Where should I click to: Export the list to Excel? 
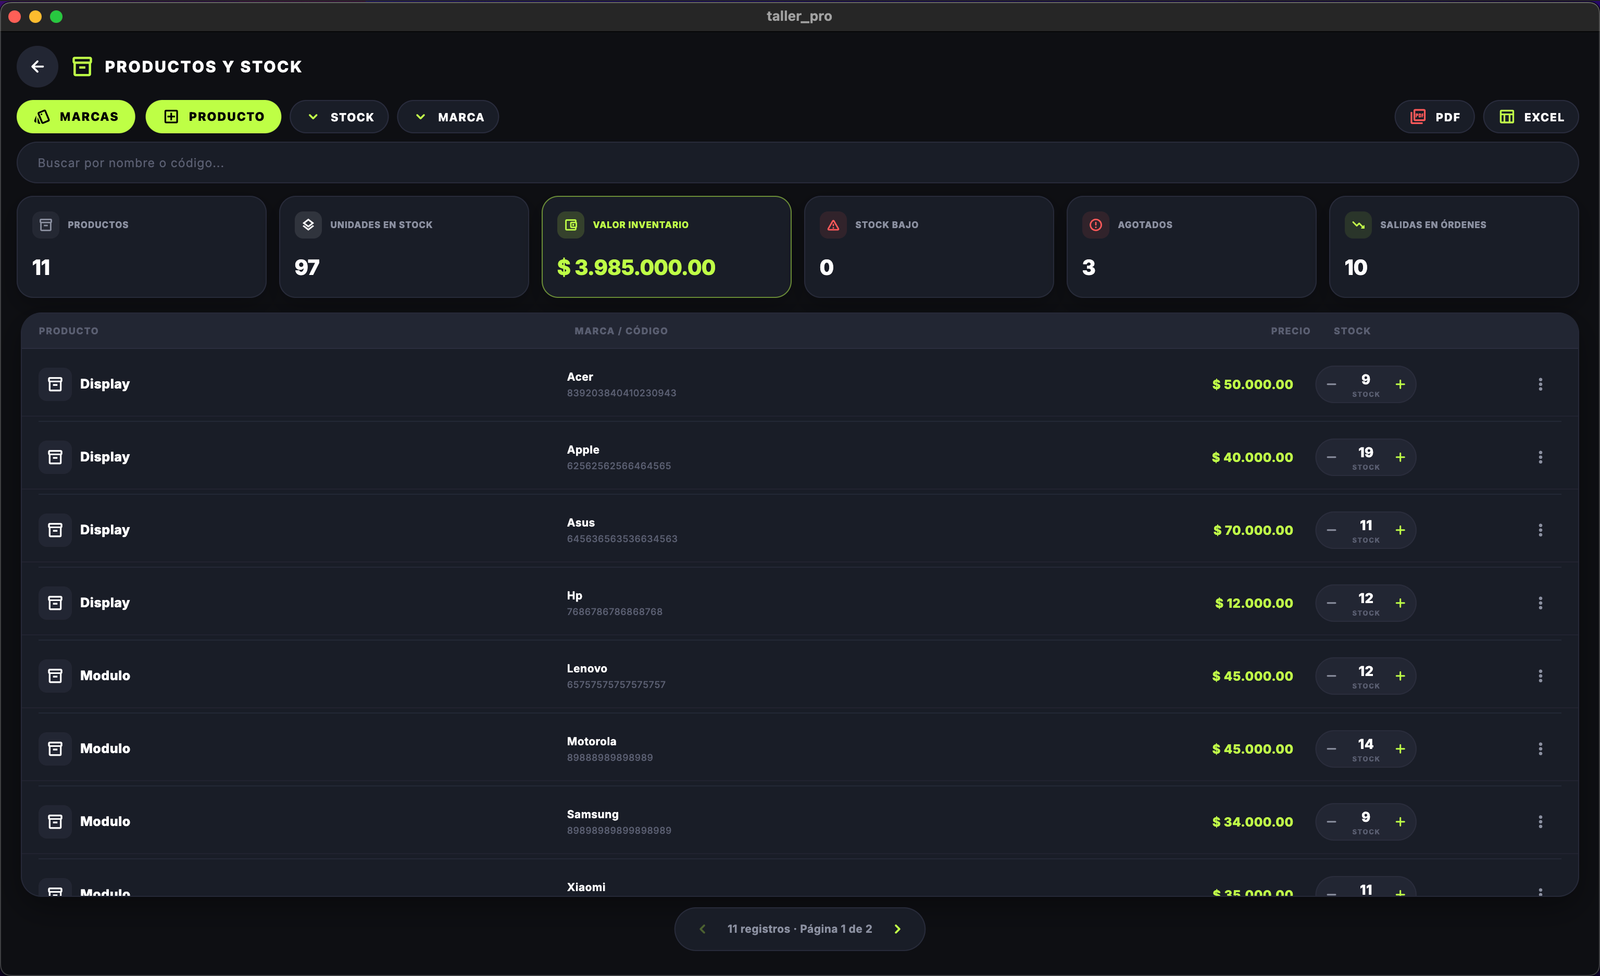click(x=1530, y=117)
